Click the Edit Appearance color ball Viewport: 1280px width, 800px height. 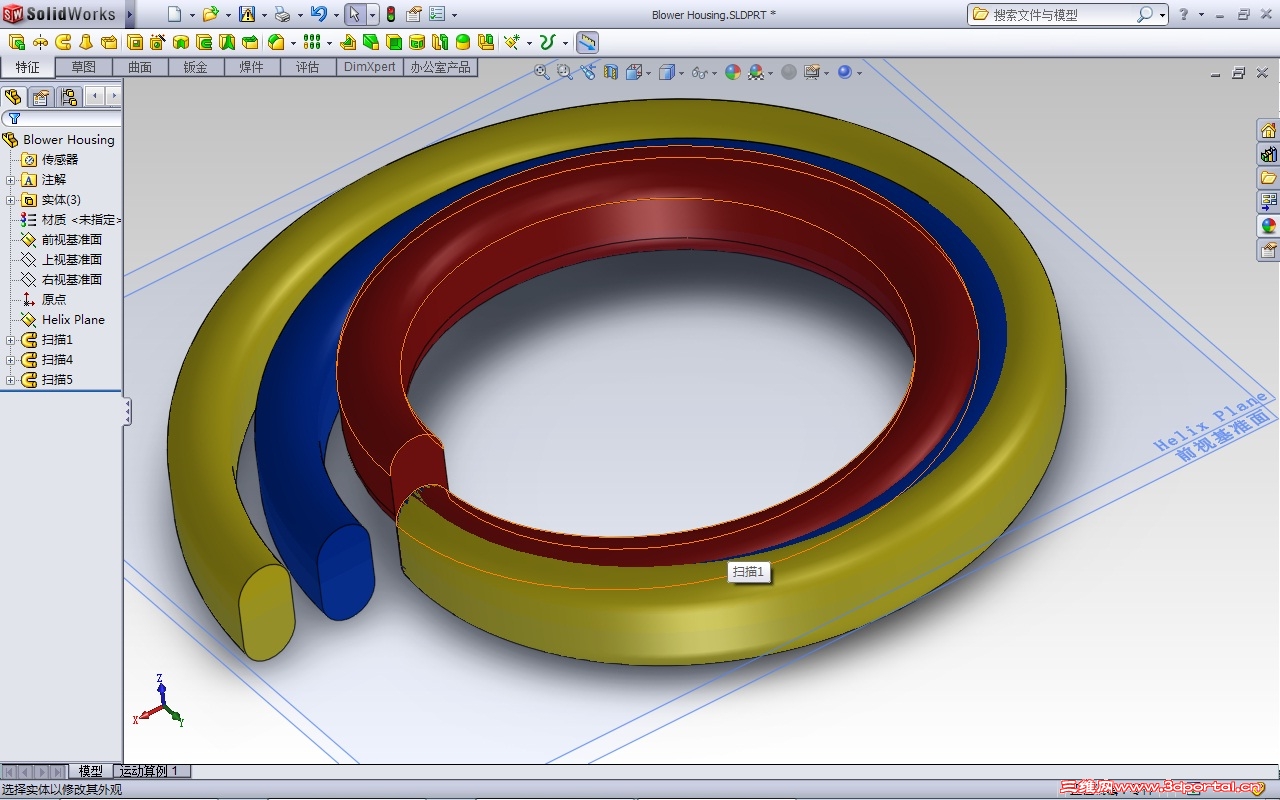pyautogui.click(x=733, y=72)
